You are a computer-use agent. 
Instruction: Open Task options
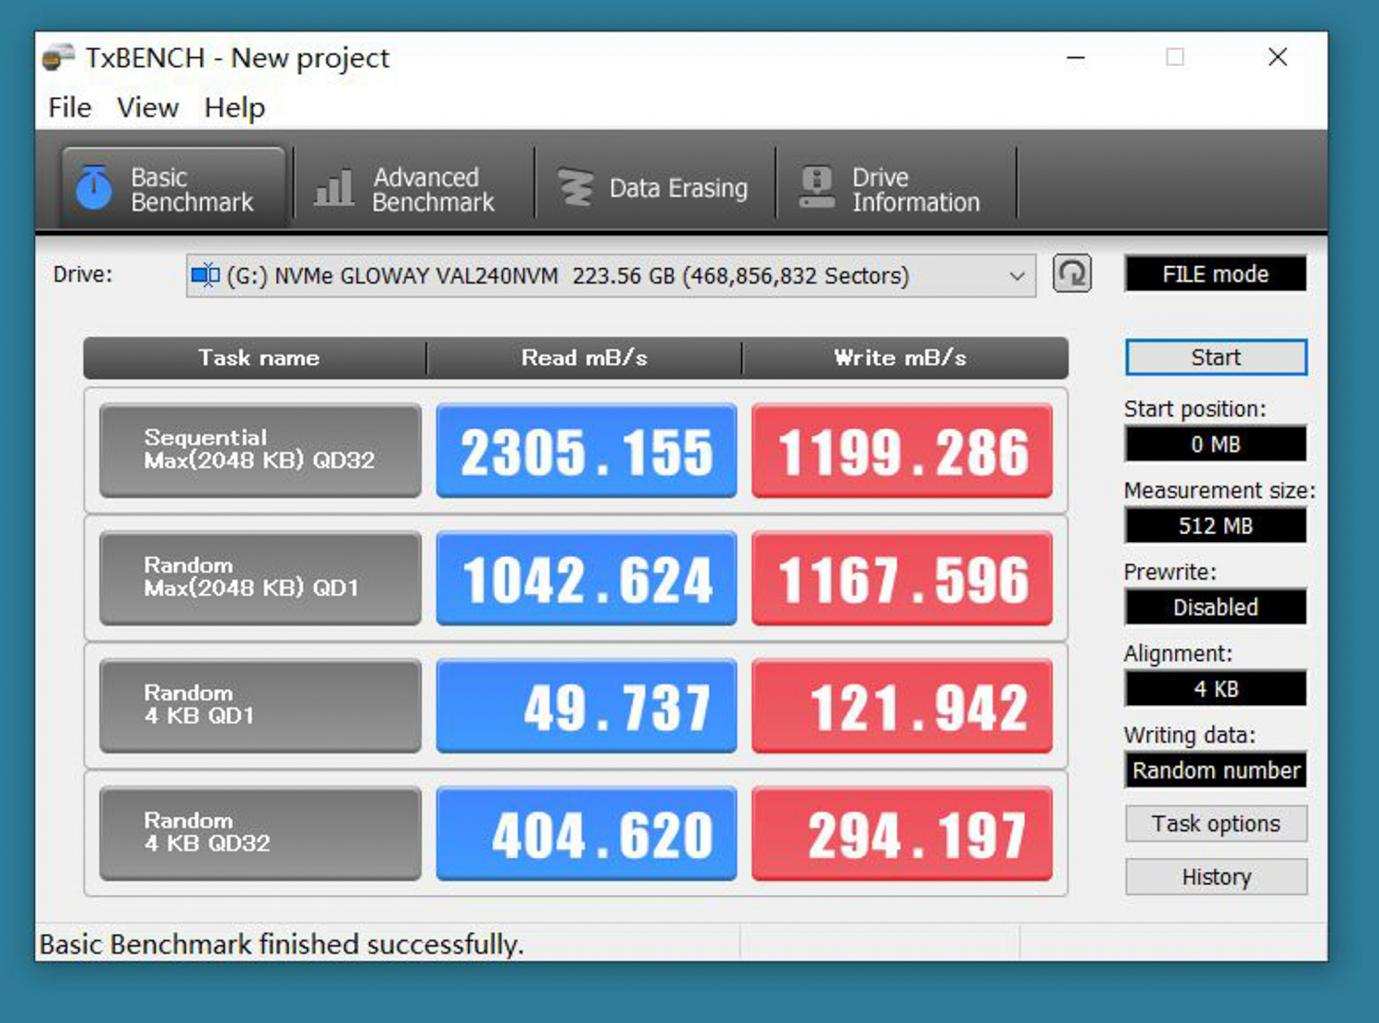coord(1216,824)
